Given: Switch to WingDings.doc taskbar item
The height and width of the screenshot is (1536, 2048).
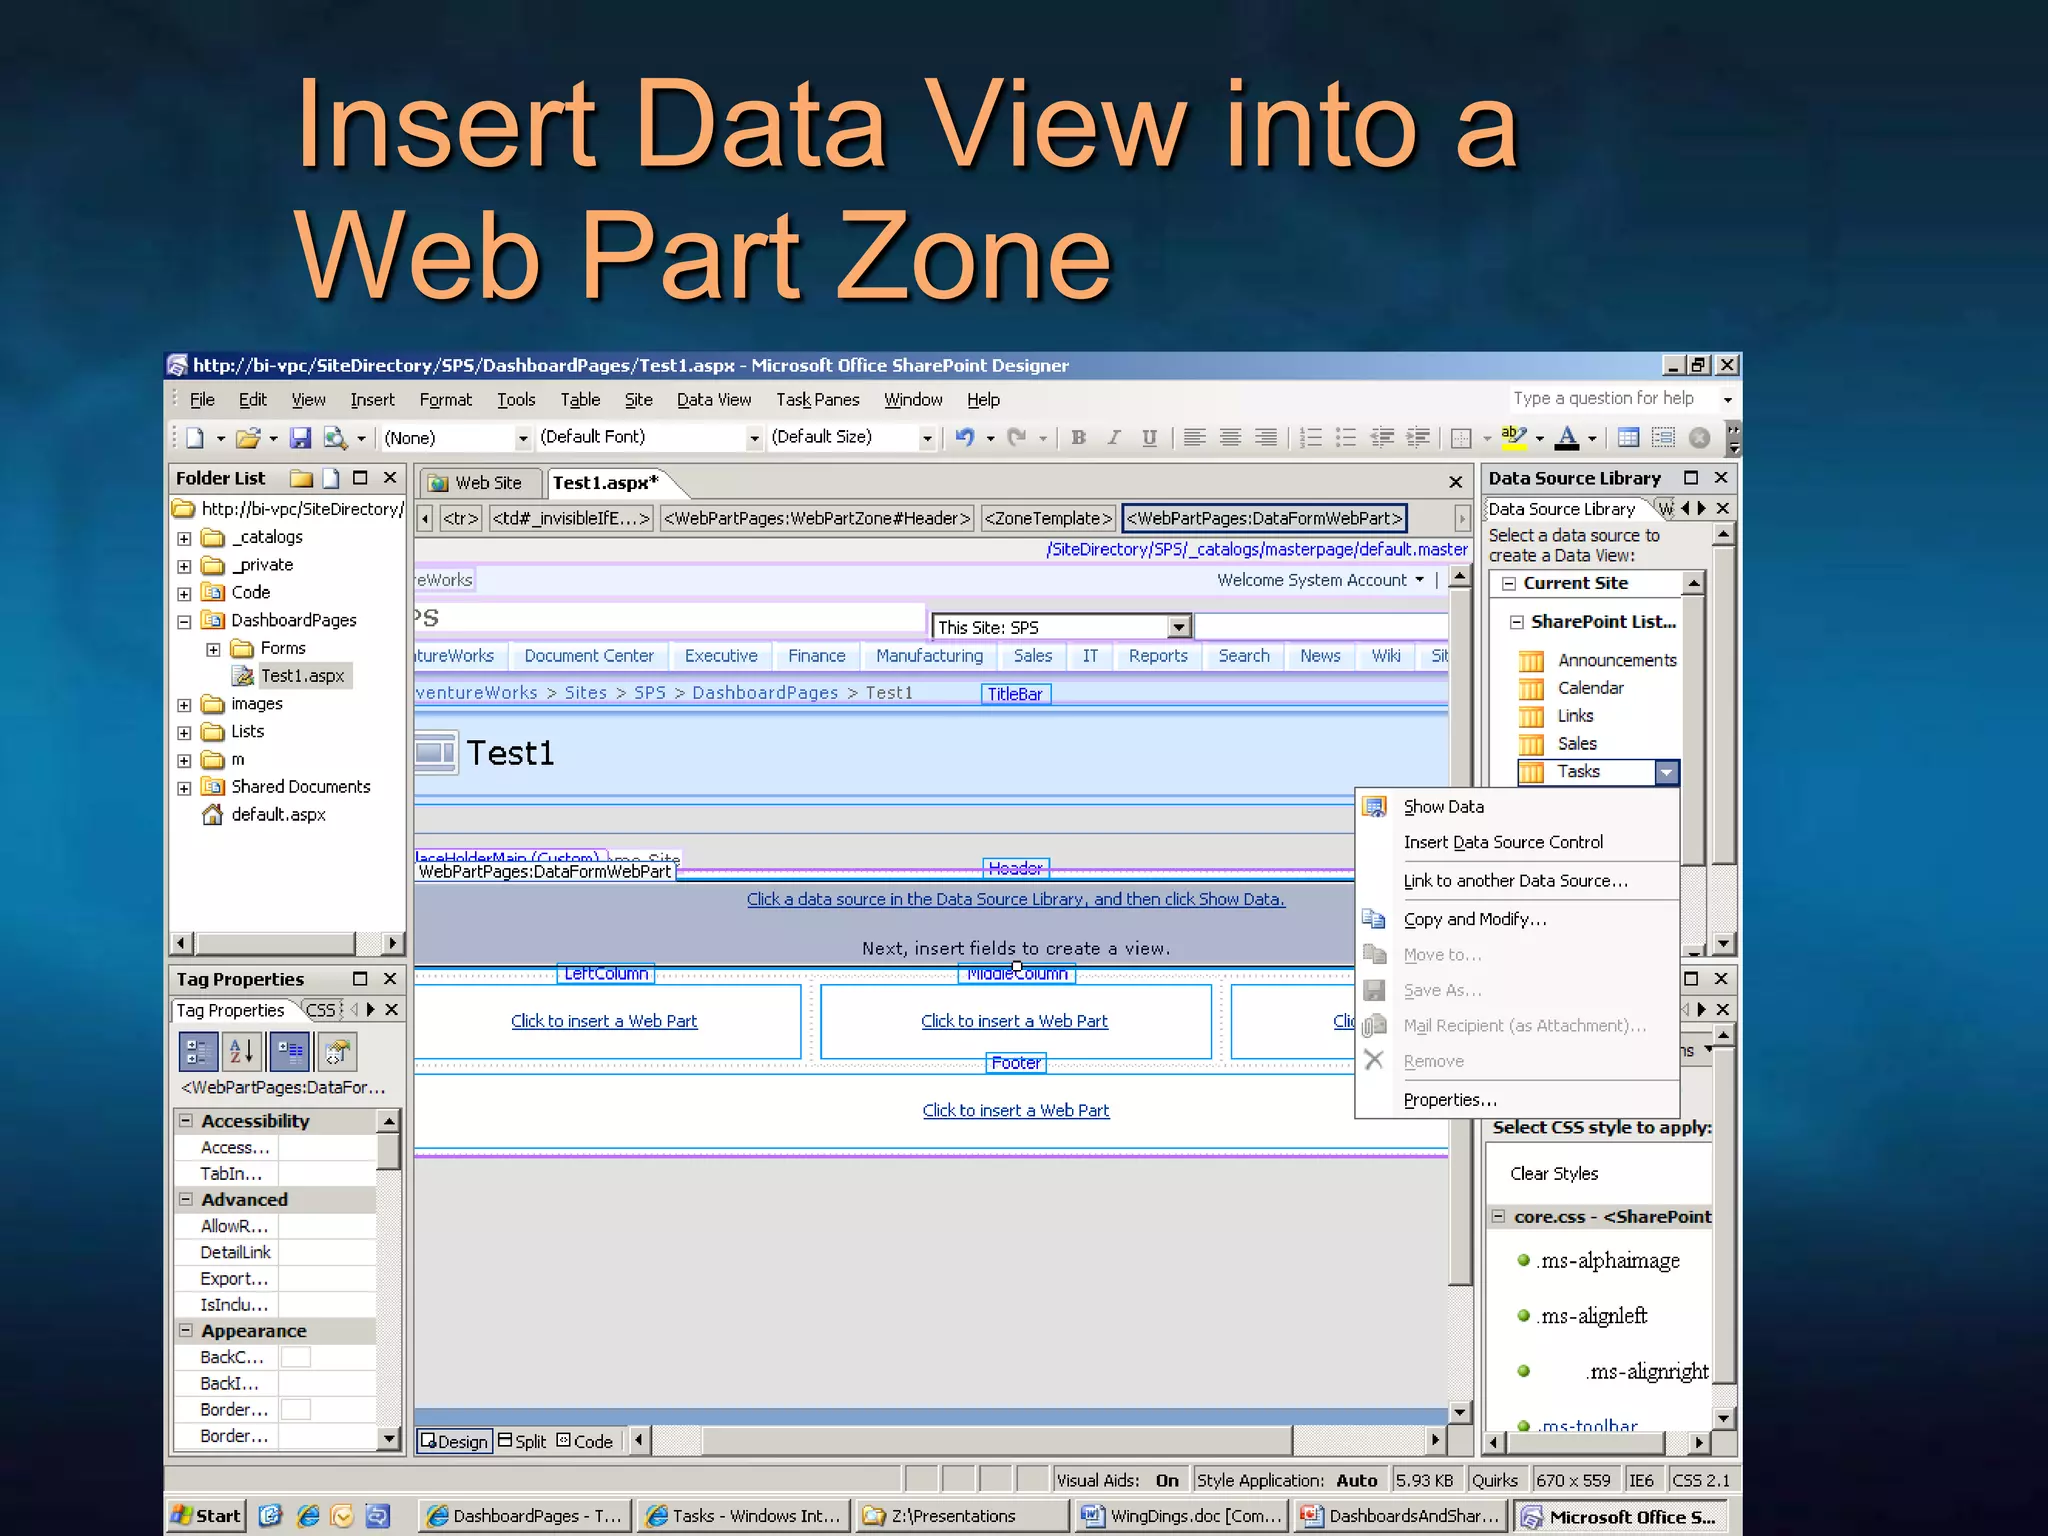Looking at the screenshot, I should point(1181,1516).
